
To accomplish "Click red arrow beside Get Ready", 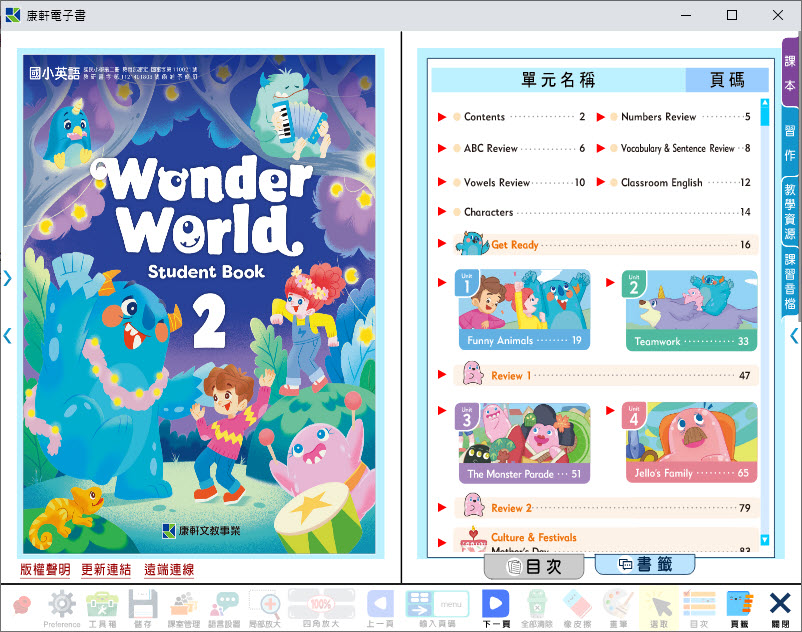I will [442, 243].
